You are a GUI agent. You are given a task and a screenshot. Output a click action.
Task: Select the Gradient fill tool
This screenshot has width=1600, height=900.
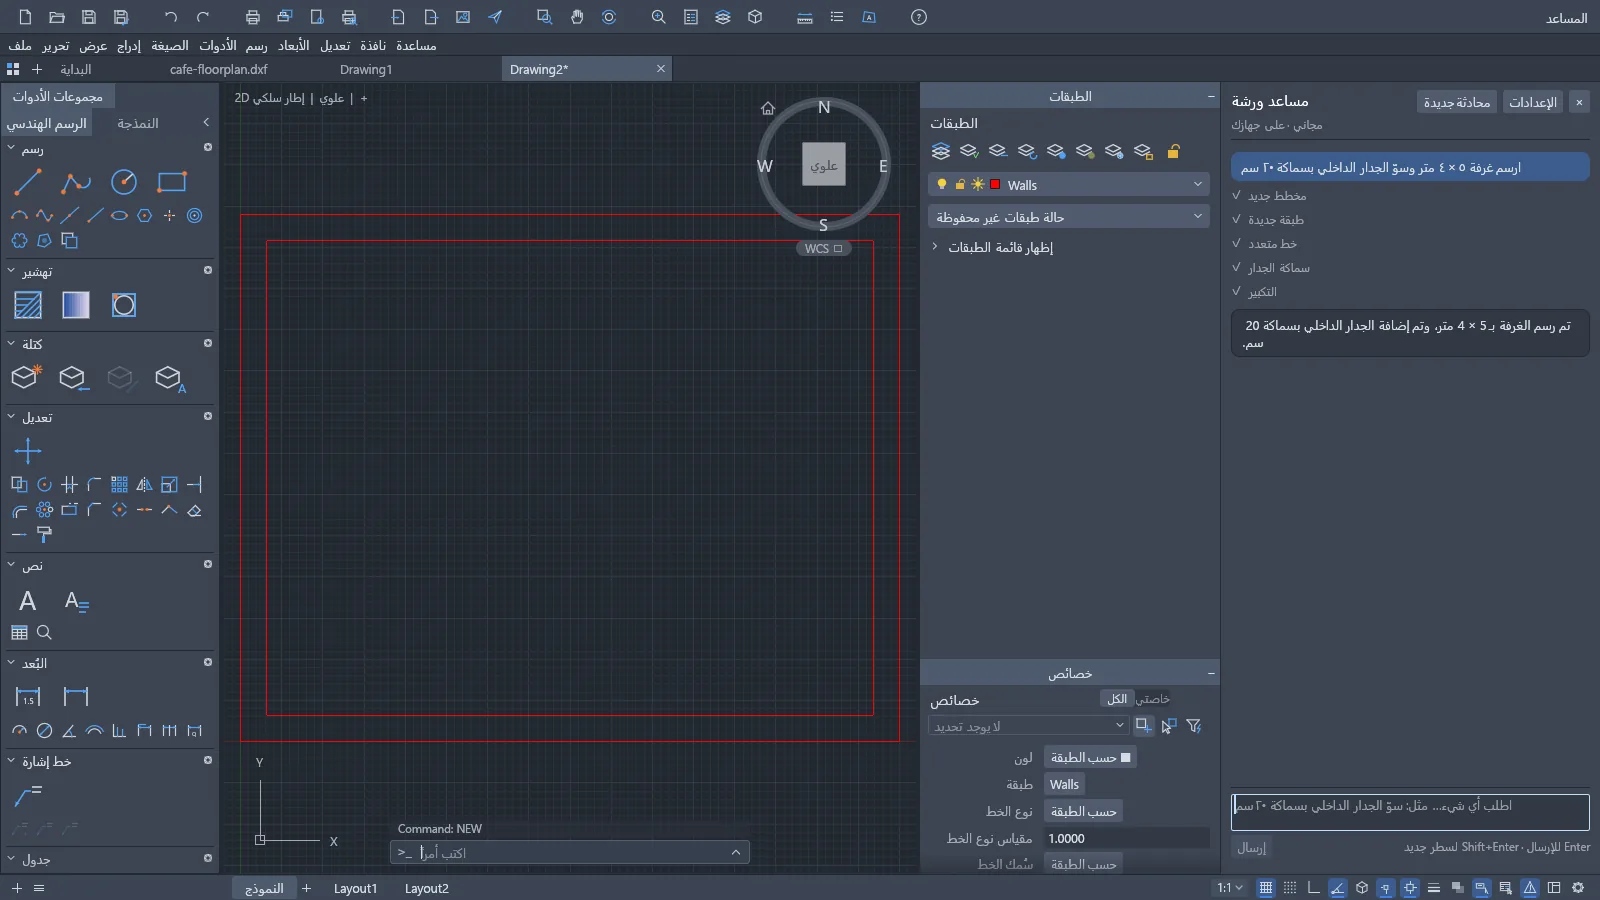pyautogui.click(x=76, y=305)
